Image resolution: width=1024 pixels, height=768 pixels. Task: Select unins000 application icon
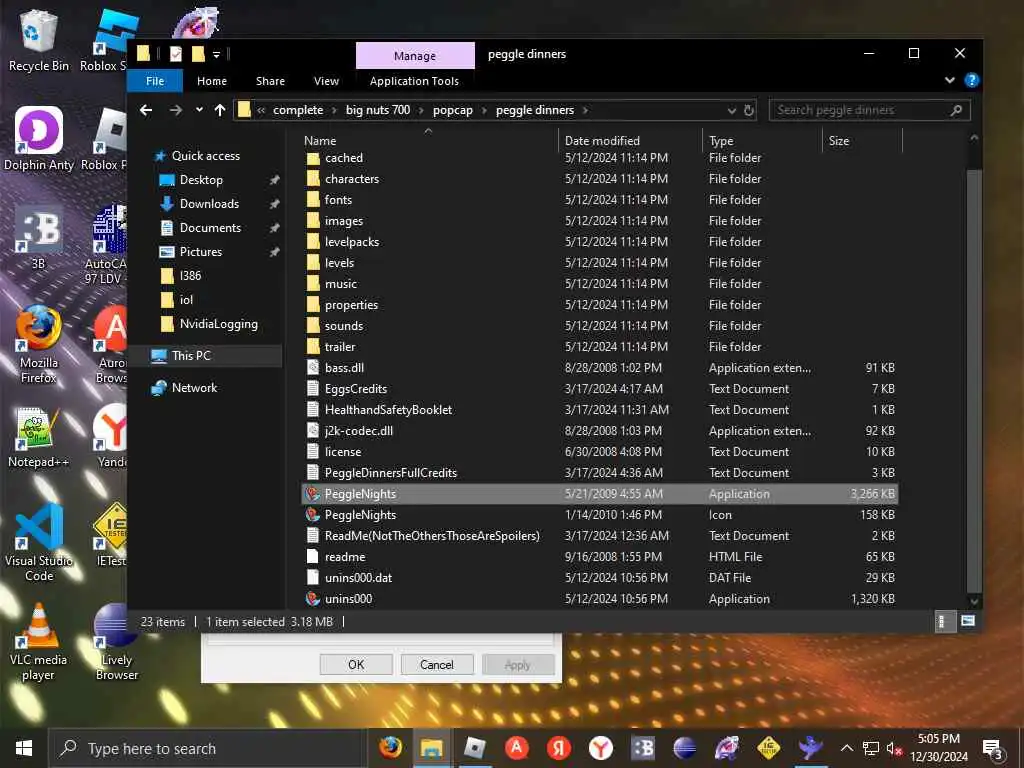pos(313,599)
